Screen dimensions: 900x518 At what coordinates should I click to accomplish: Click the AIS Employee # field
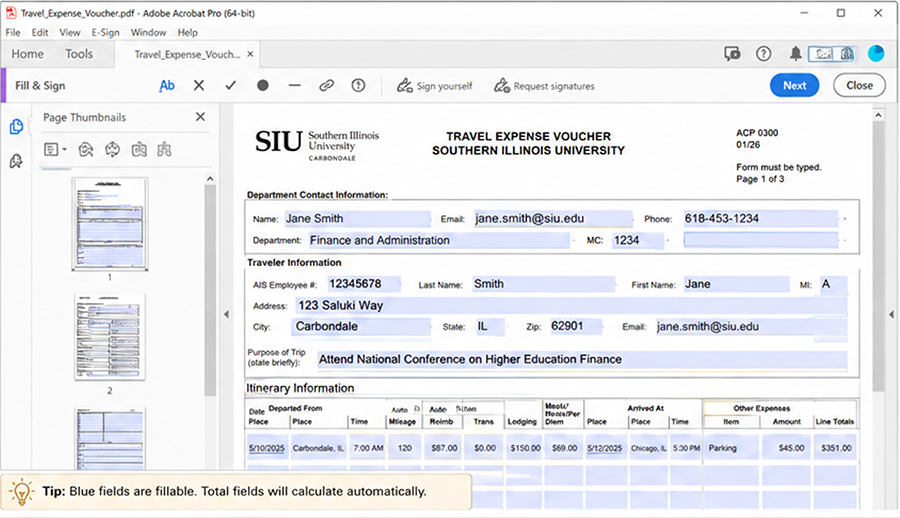pyautogui.click(x=364, y=284)
